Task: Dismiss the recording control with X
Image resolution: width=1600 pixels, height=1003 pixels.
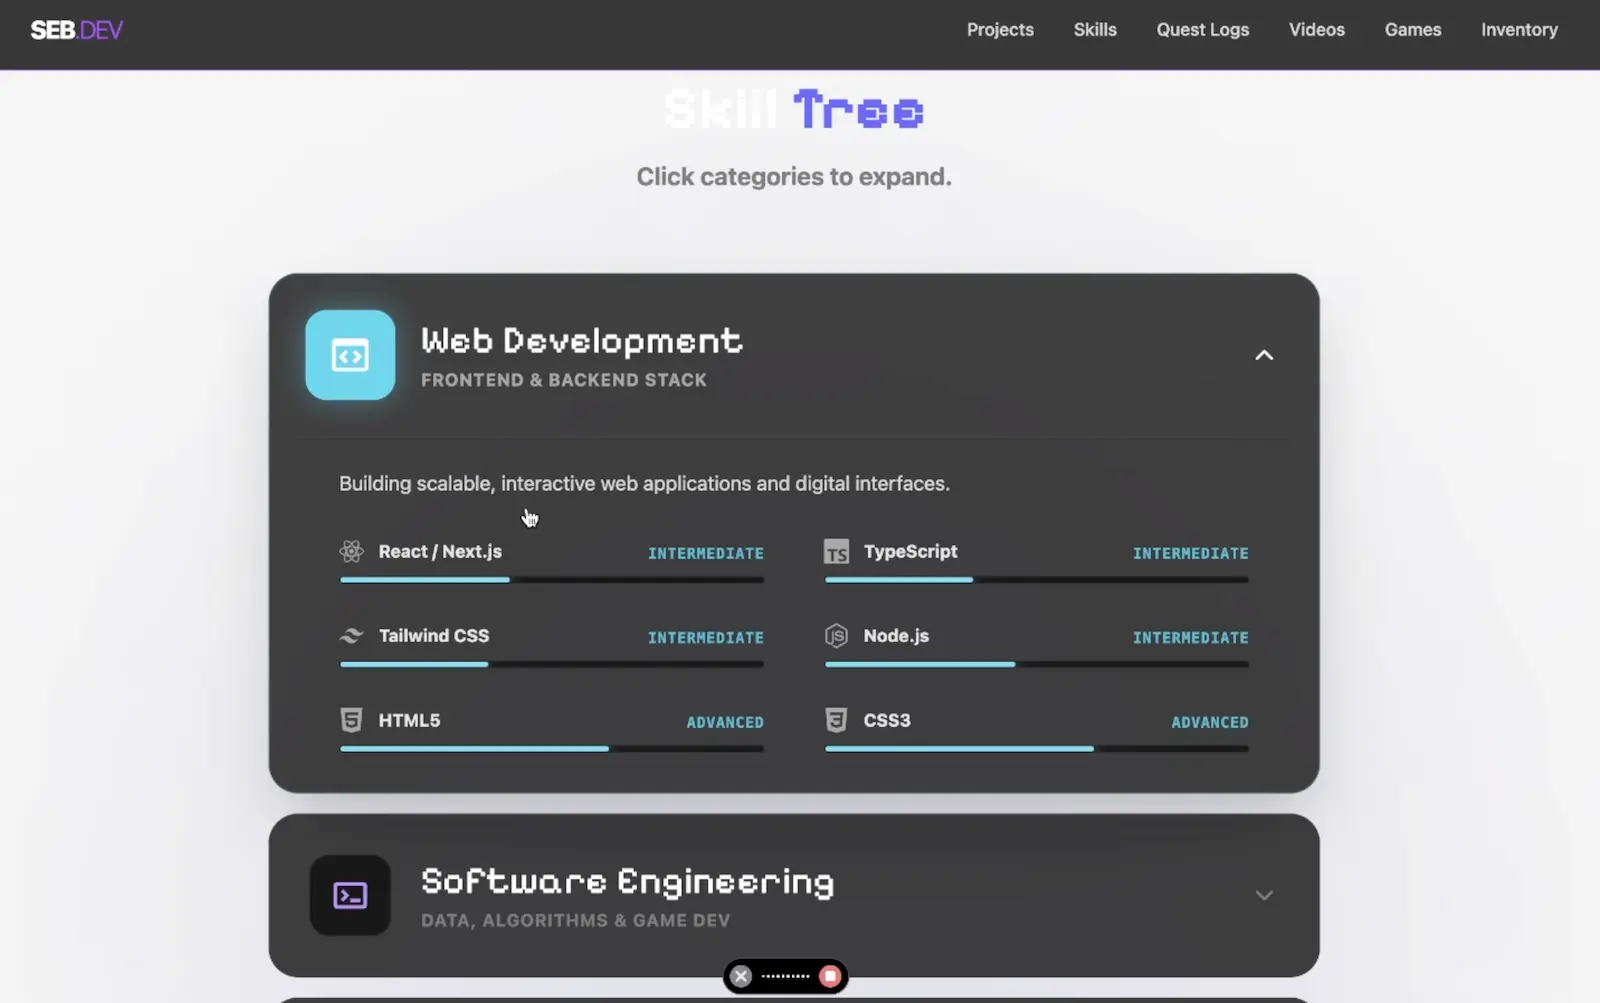Action: pyautogui.click(x=740, y=976)
